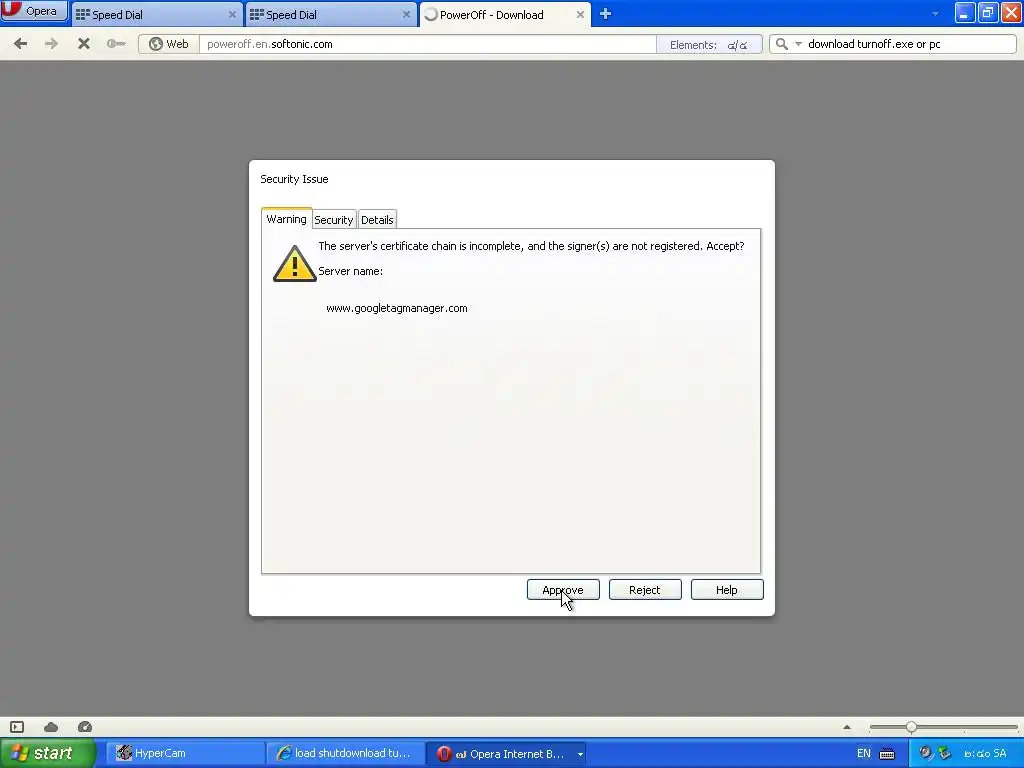Switch to Internet Explorer taskbar window

(x=345, y=753)
